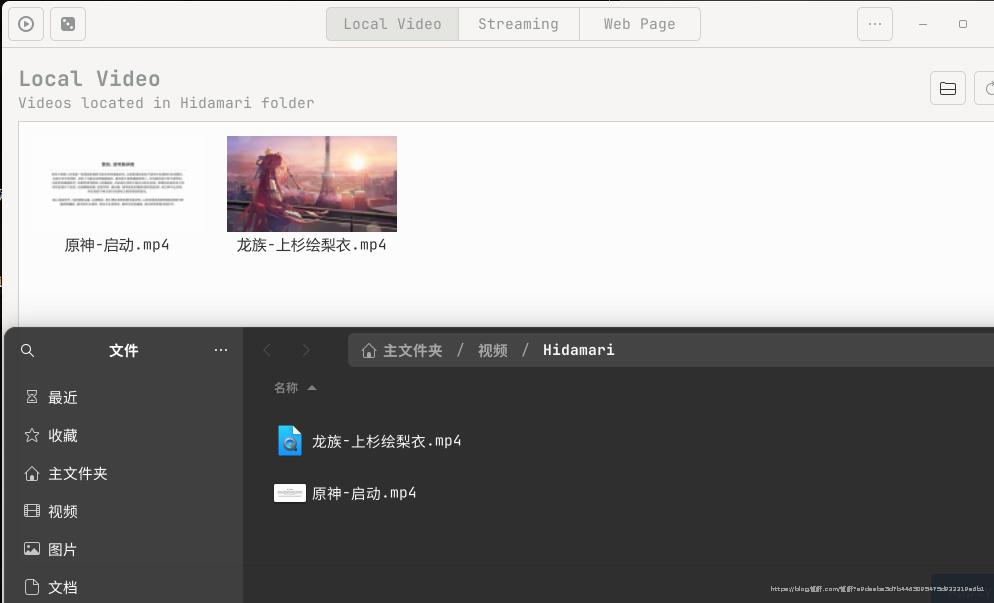The width and height of the screenshot is (994, 603).
Task: Select 龙族-上杉绘梨衣.mp4 in the file list
Action: pos(386,441)
